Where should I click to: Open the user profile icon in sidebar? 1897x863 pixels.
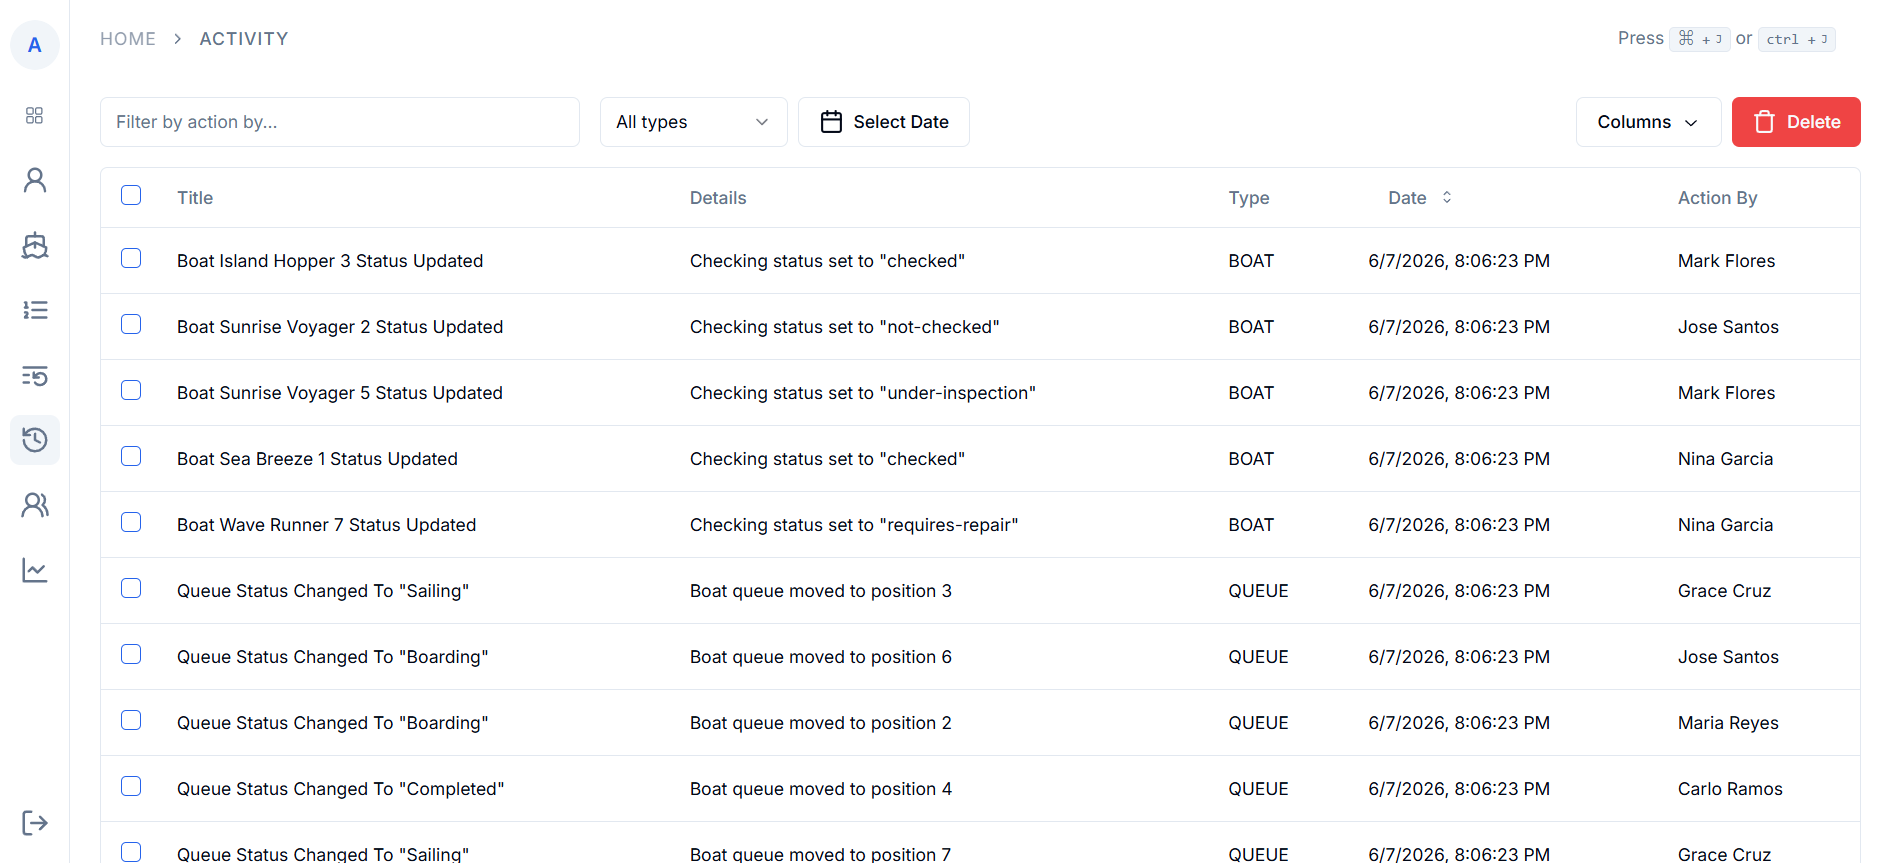point(34,180)
